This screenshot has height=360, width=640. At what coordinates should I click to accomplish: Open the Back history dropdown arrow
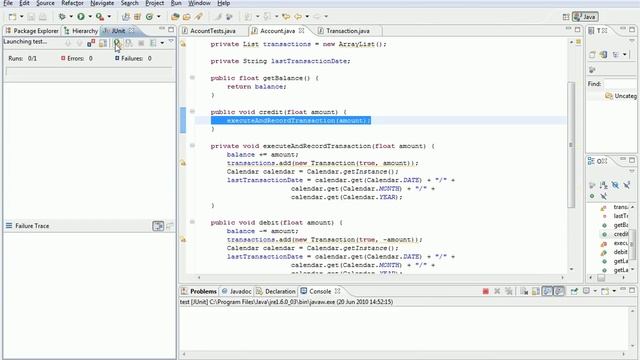[x=307, y=17]
